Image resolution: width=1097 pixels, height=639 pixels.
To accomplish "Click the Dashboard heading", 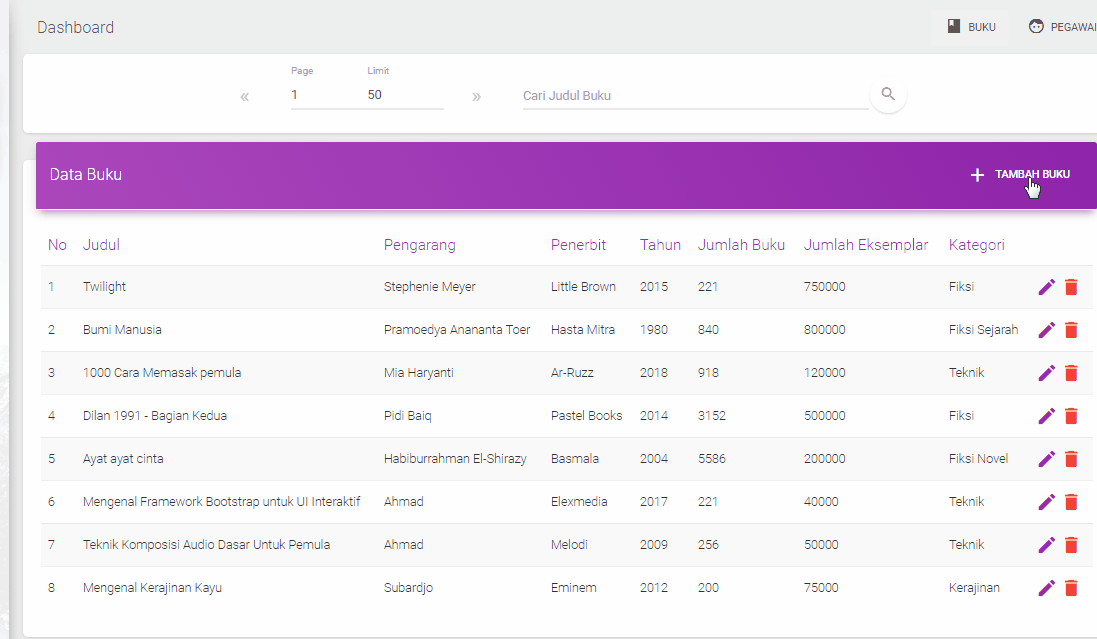I will (x=75, y=27).
